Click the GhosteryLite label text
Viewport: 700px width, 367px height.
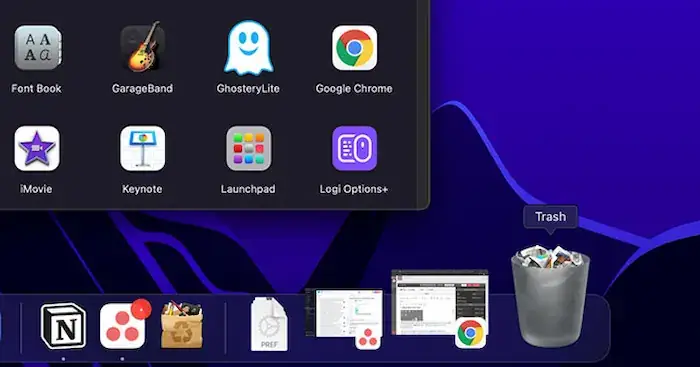[x=248, y=88]
